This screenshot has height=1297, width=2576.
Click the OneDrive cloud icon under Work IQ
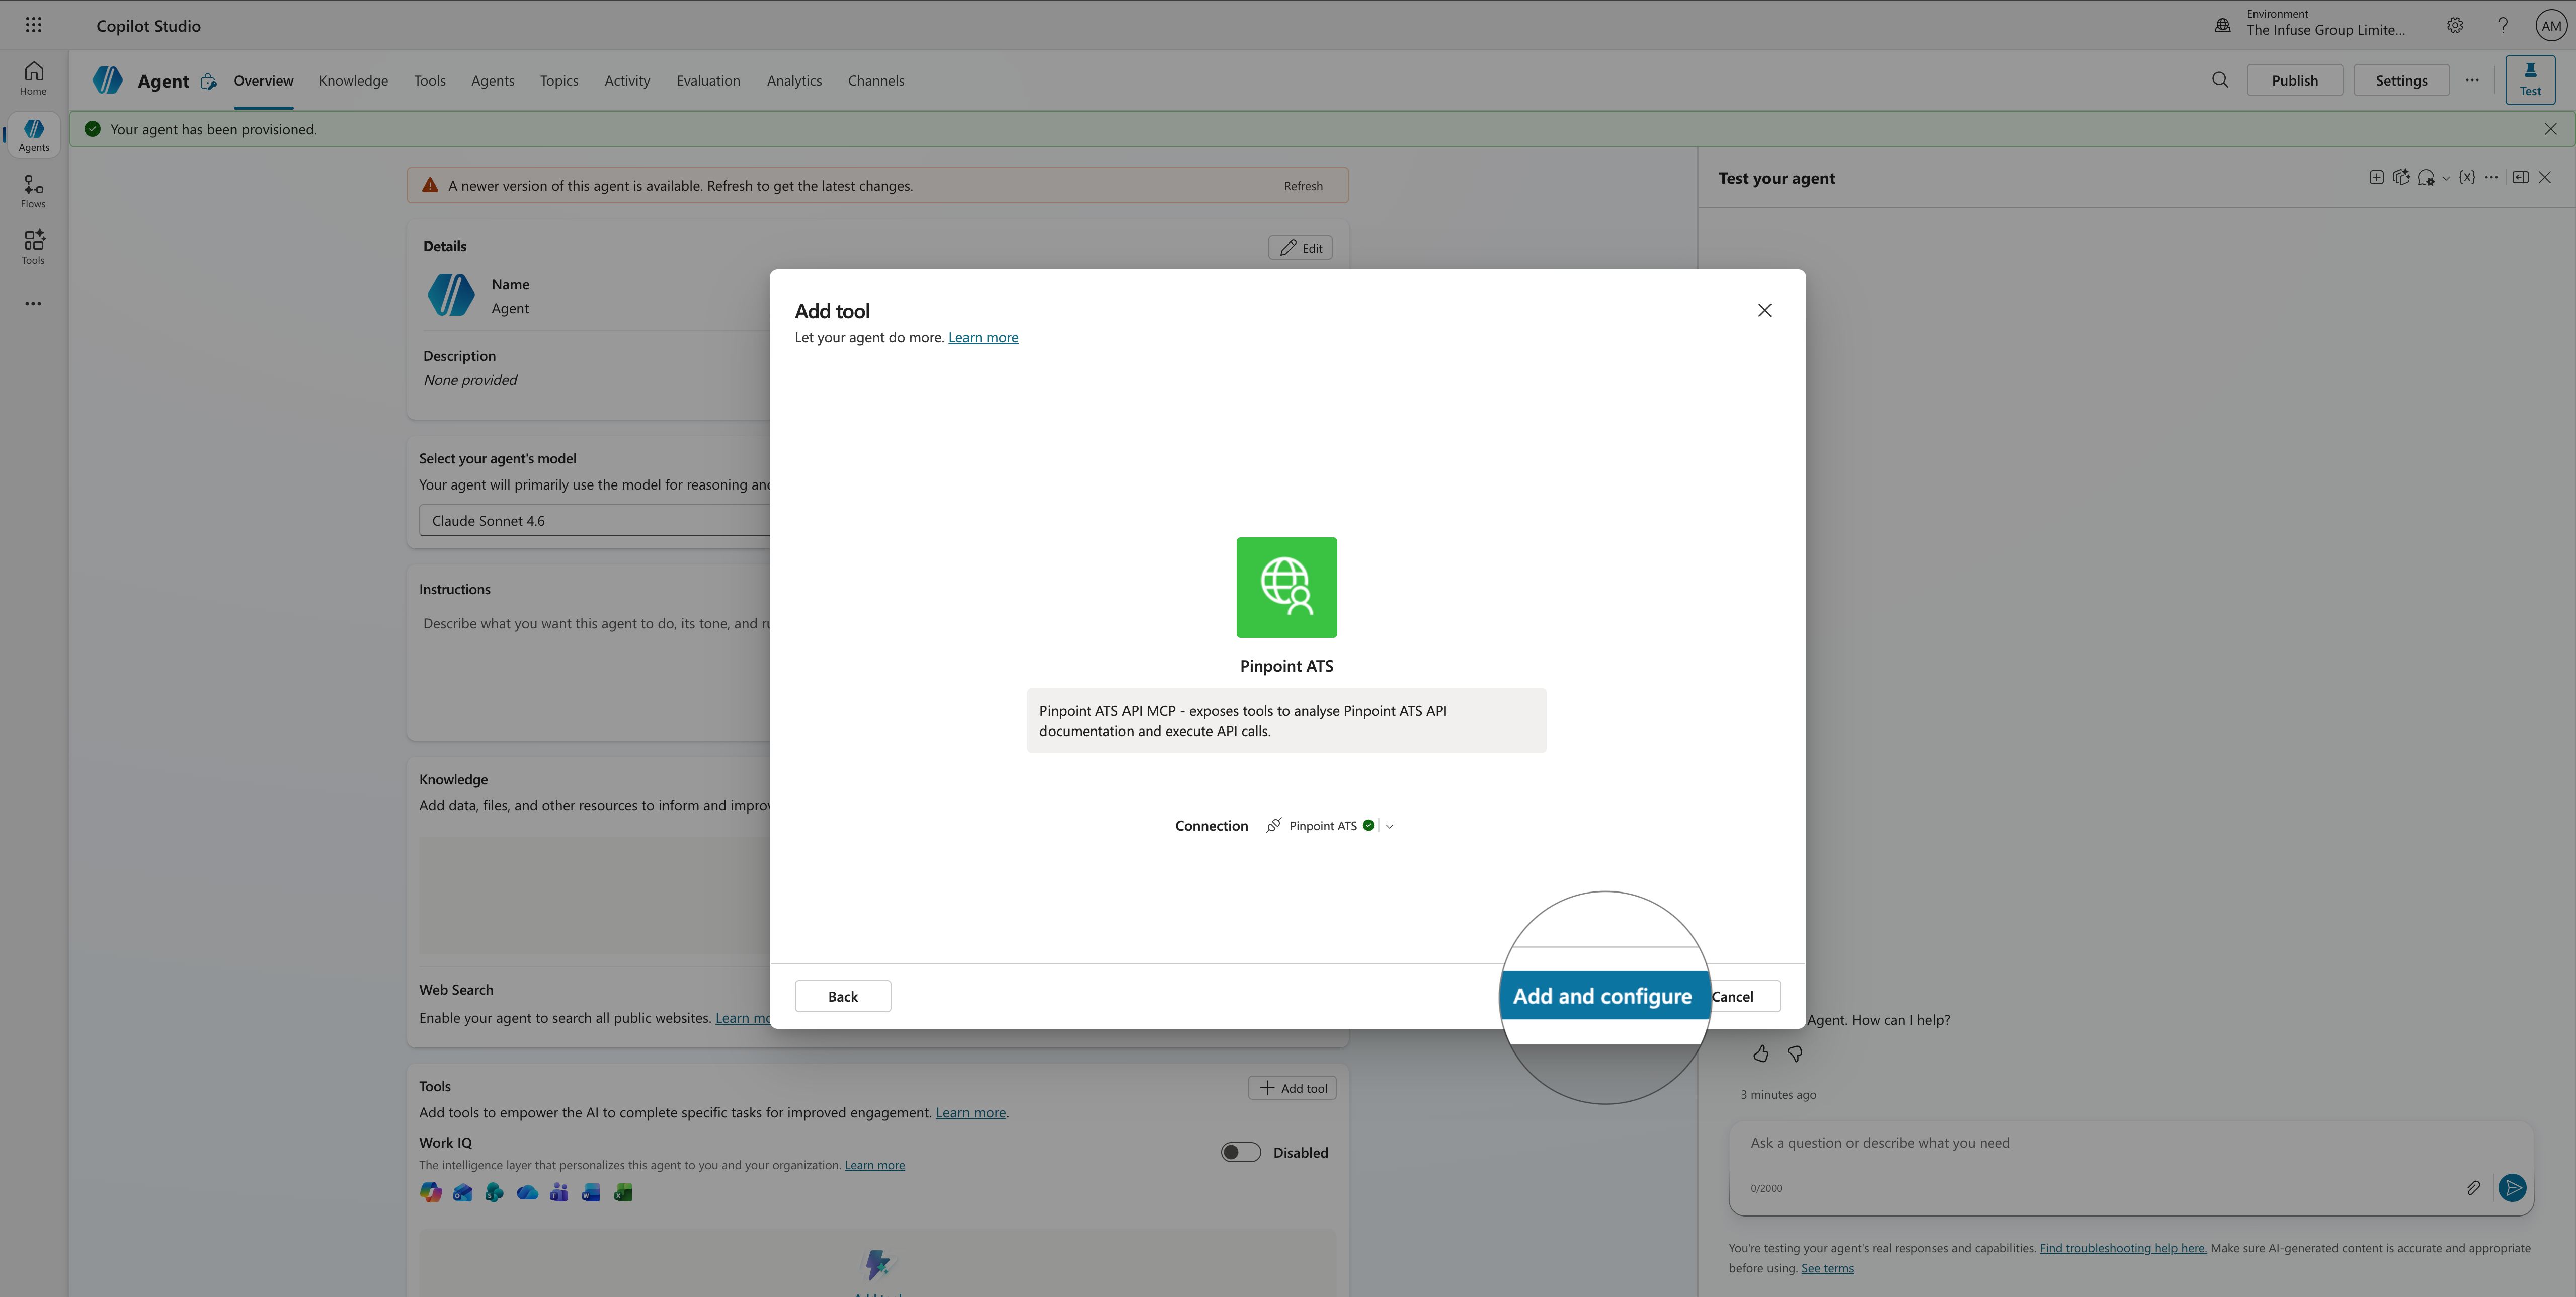527,1192
